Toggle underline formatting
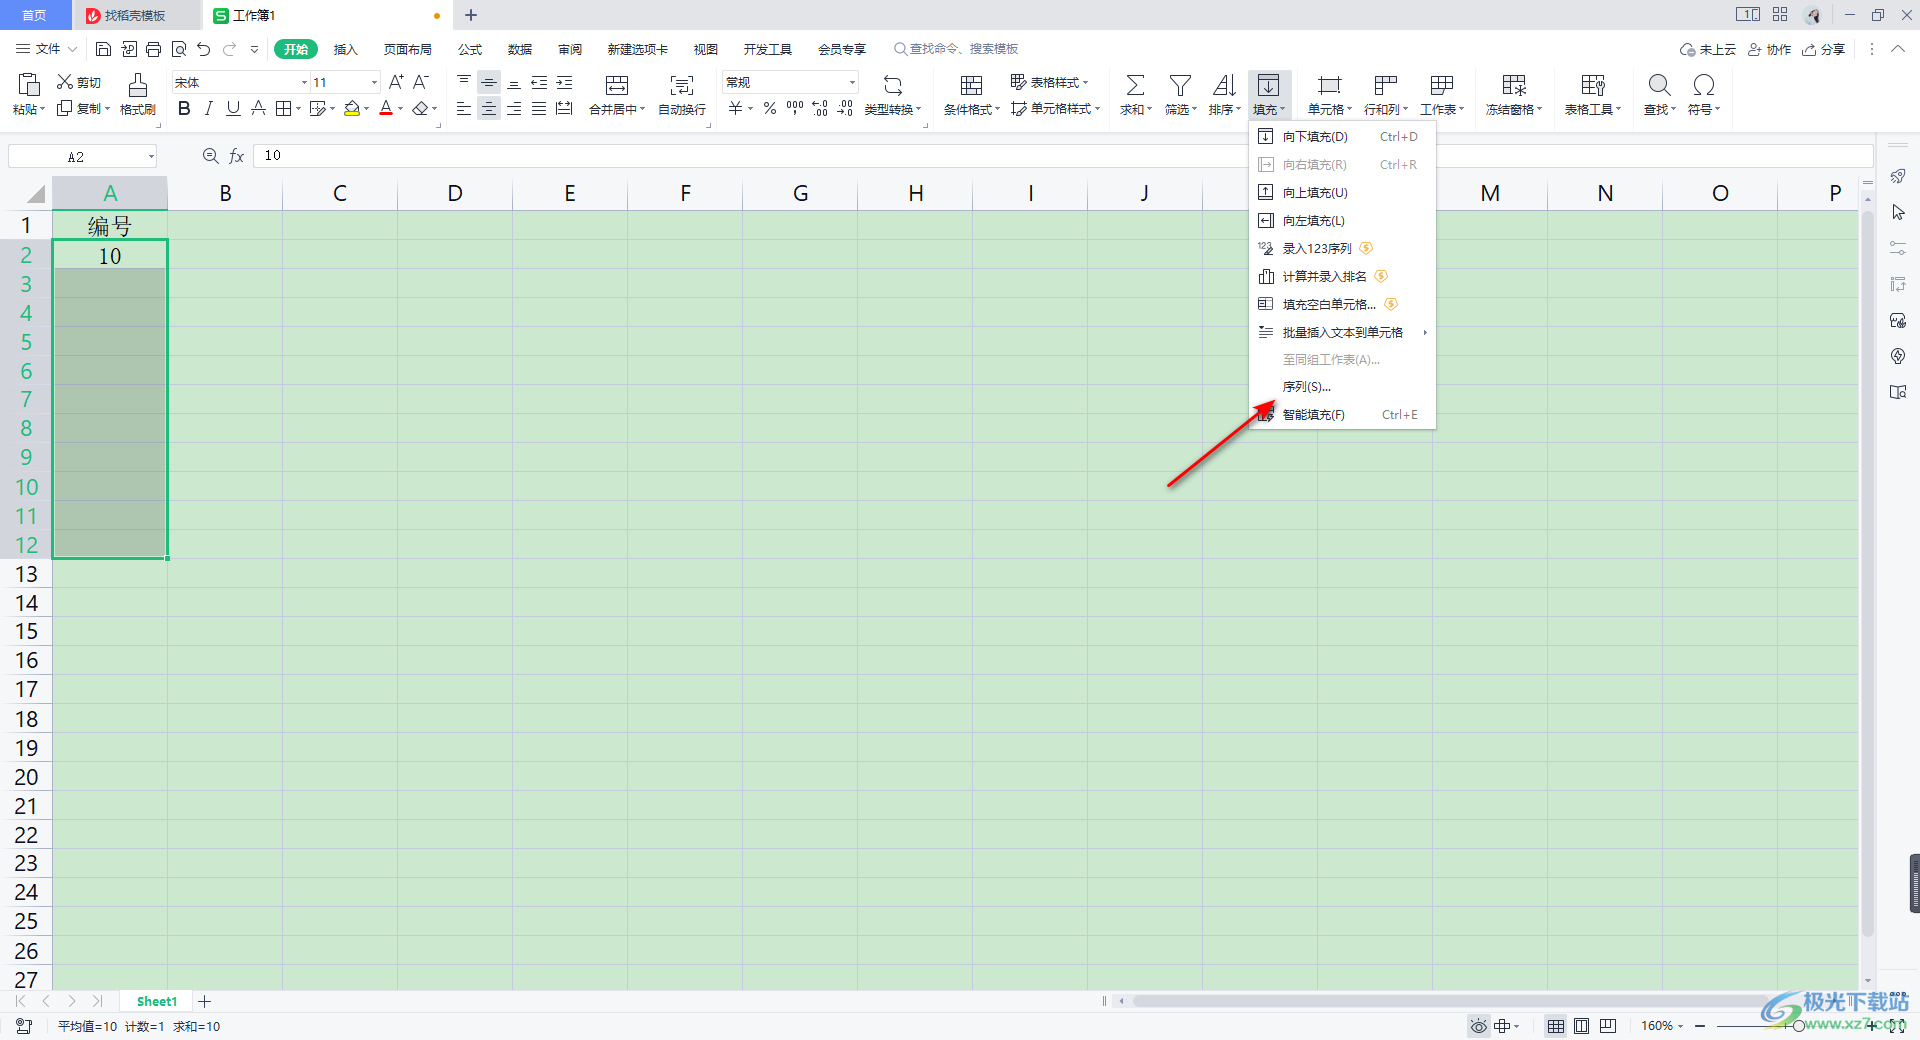This screenshot has height=1040, width=1920. [x=233, y=108]
